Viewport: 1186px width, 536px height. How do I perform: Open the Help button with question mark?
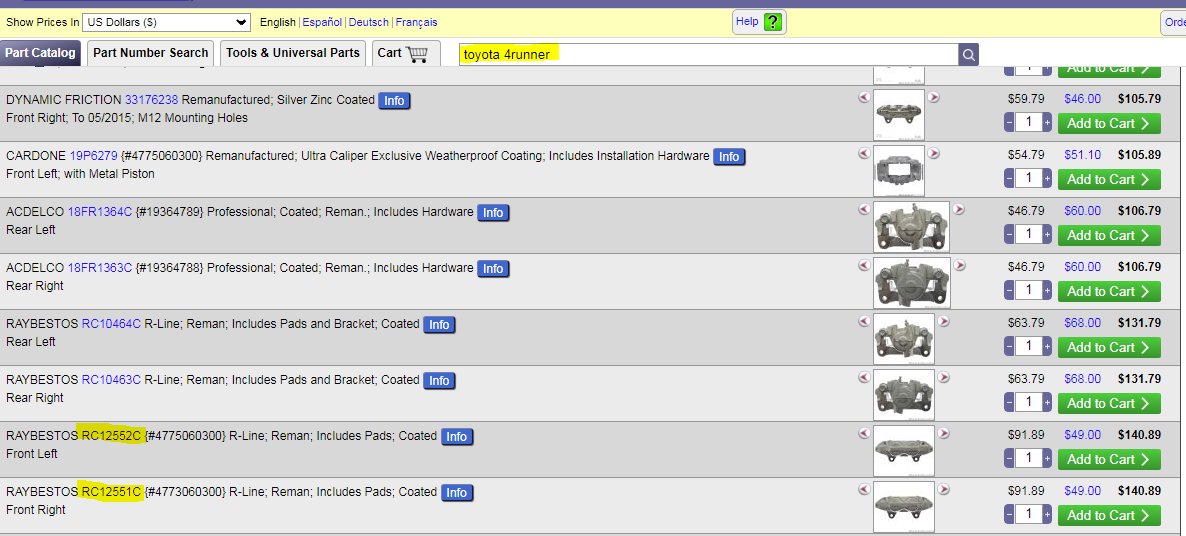click(759, 22)
